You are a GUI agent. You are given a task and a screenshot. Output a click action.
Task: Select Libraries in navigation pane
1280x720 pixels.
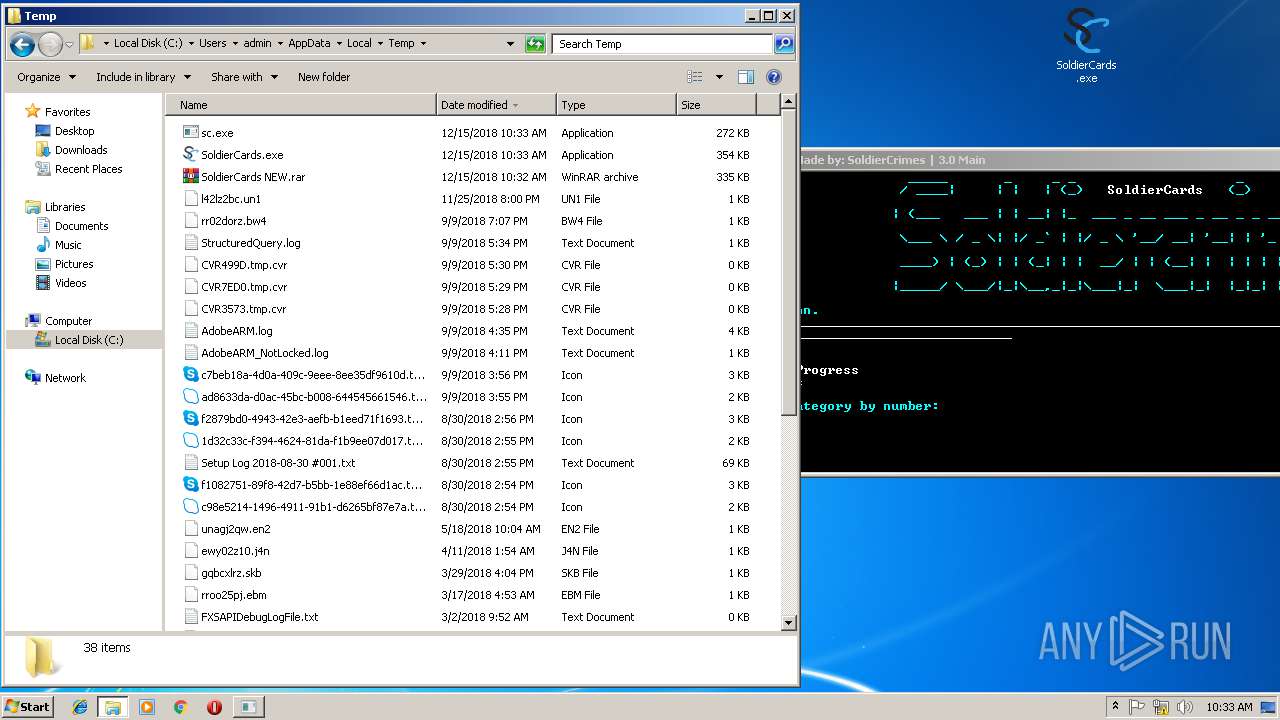pyautogui.click(x=65, y=207)
